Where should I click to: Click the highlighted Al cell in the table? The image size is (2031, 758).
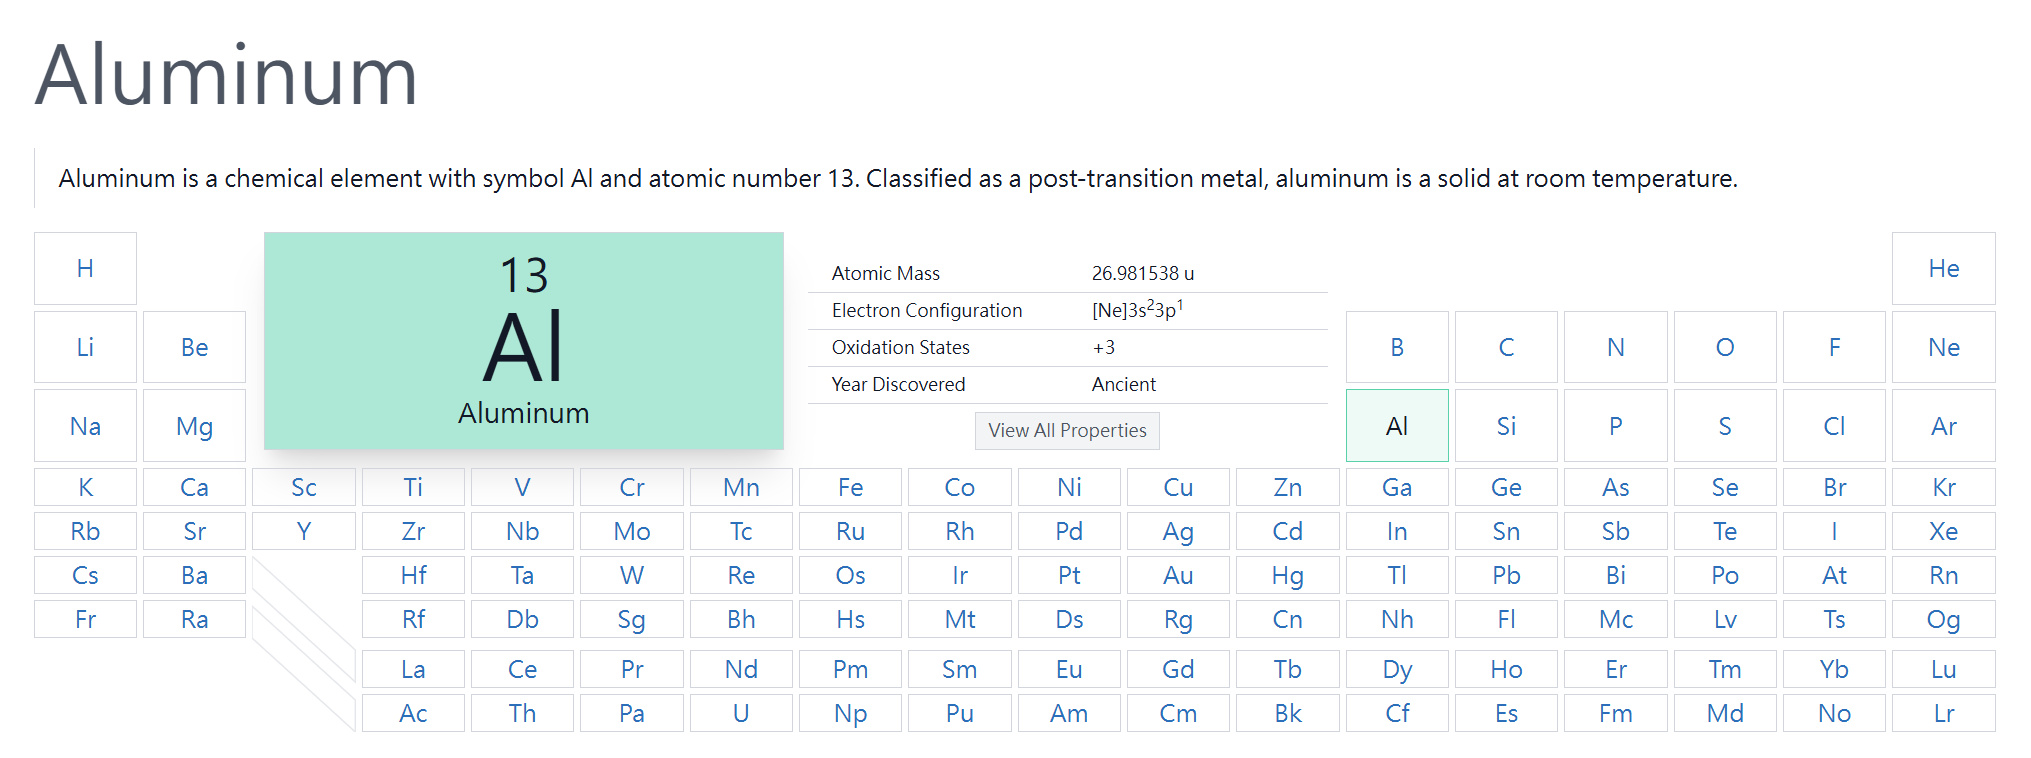1397,426
